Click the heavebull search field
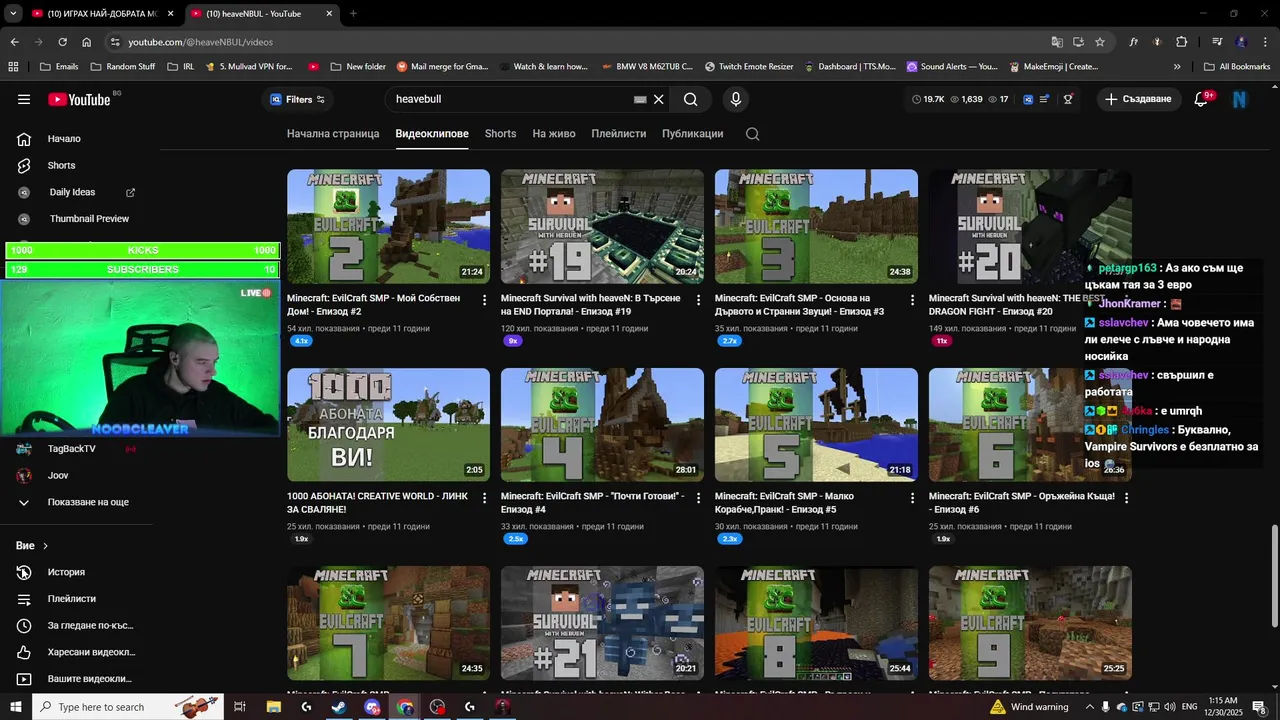 click(510, 99)
